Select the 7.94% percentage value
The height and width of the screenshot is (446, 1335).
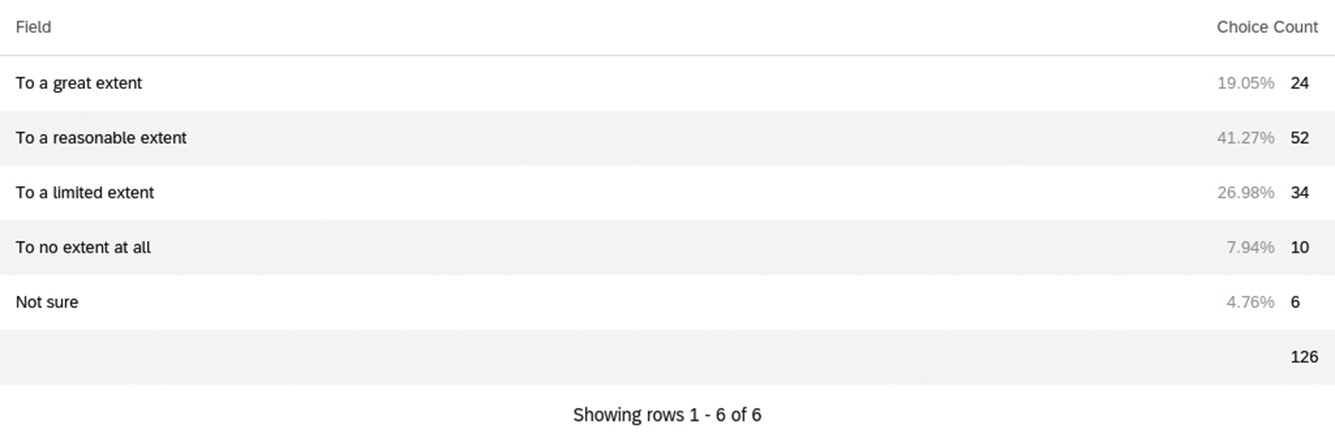click(1250, 247)
